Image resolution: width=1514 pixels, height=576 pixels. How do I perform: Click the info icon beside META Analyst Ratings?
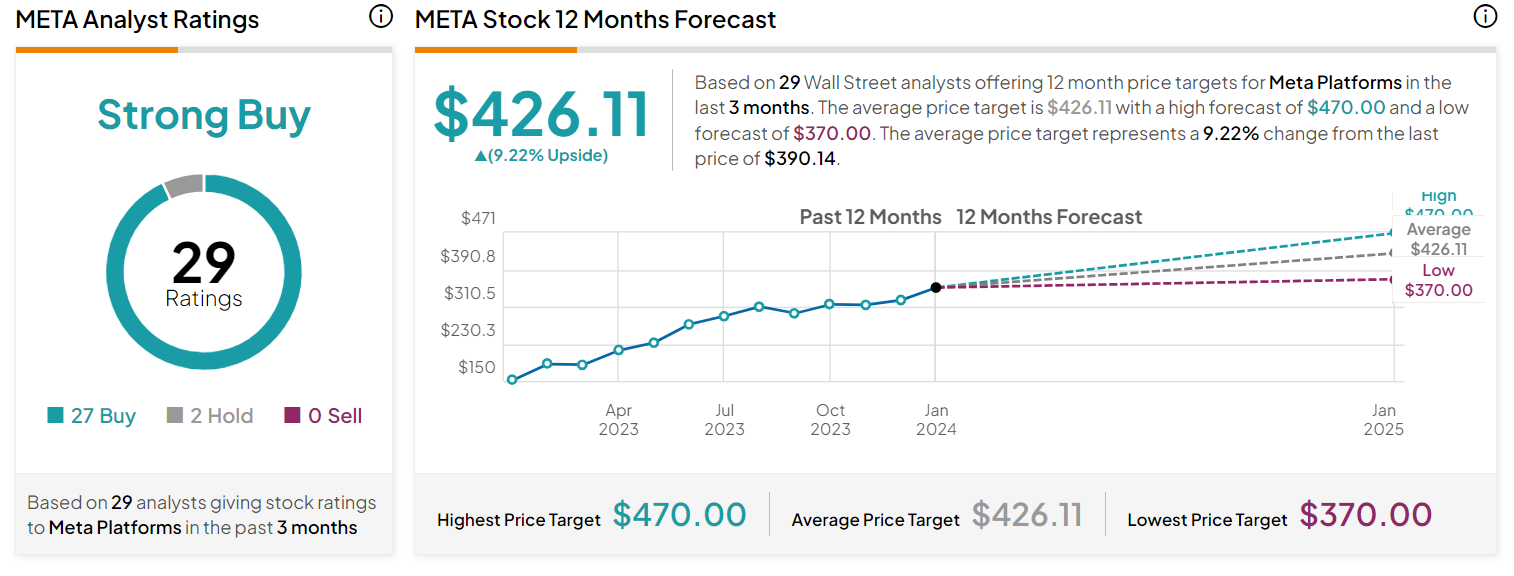click(x=380, y=17)
